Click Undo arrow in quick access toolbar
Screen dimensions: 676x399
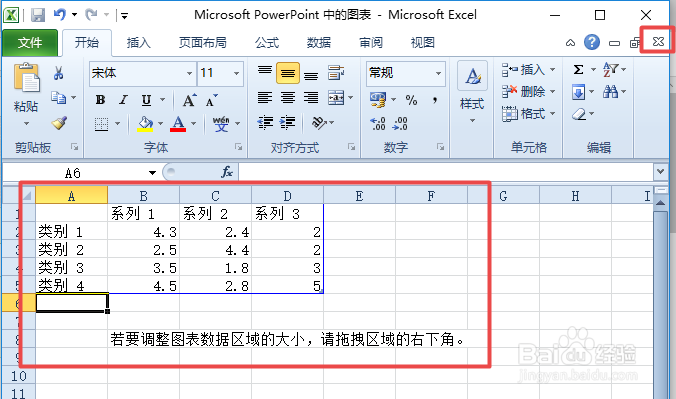click(x=59, y=15)
